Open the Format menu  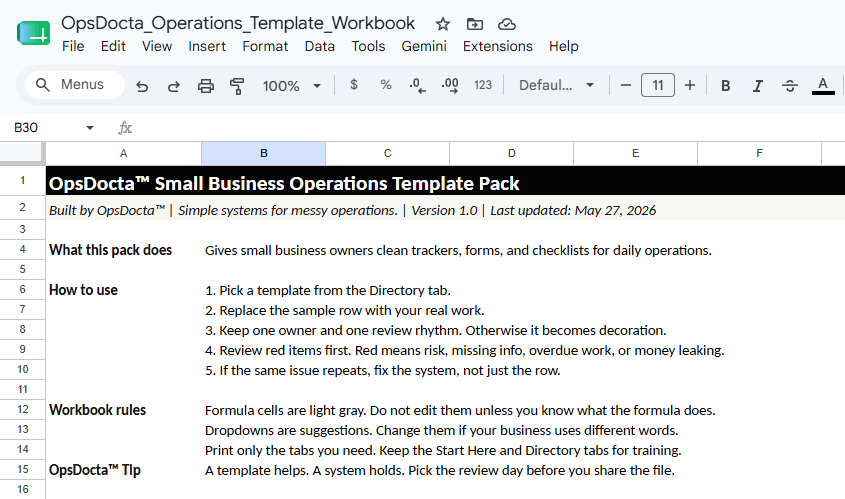pos(265,46)
